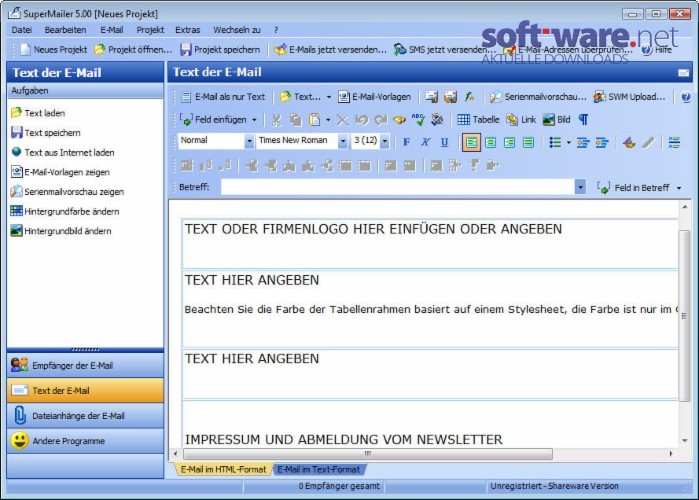Open the Serienmailvorschau preview
This screenshot has width=699, height=500.
[x=538, y=97]
